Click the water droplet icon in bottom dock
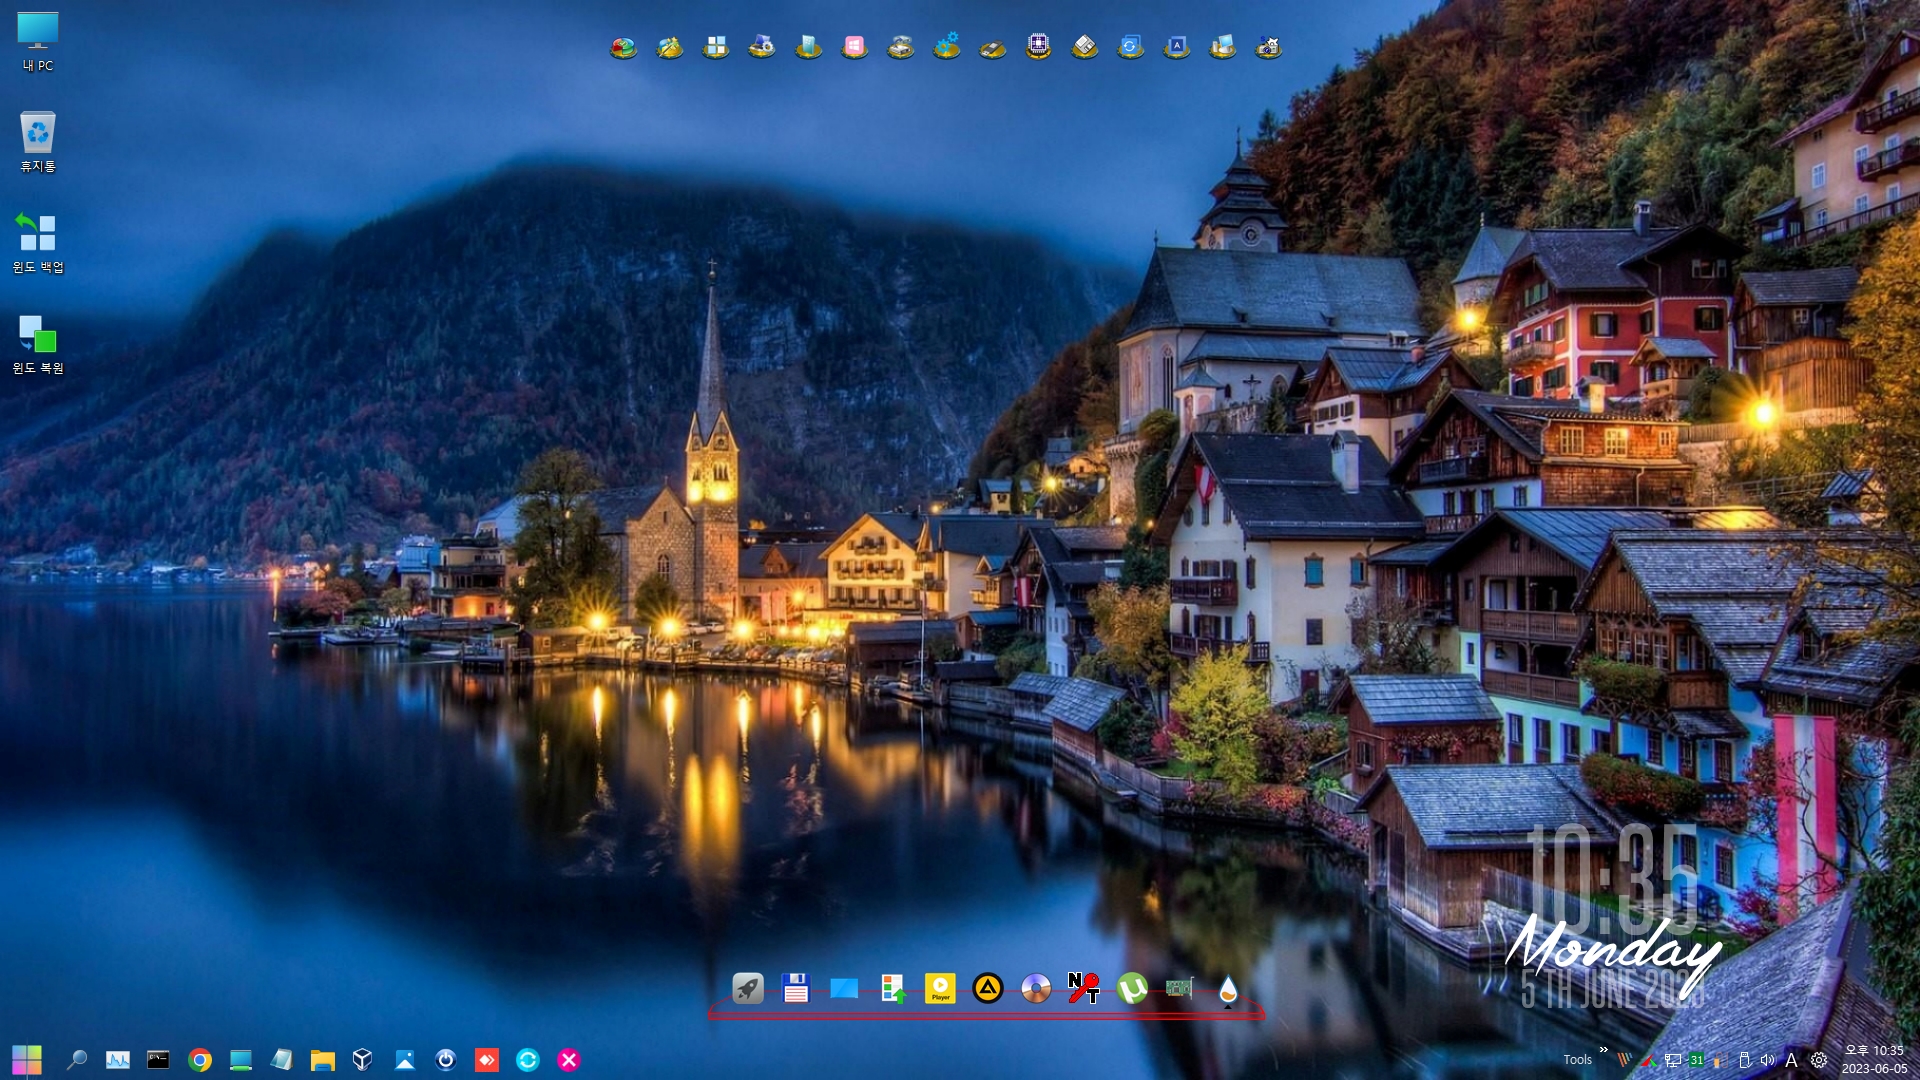1920x1080 pixels. point(1228,989)
